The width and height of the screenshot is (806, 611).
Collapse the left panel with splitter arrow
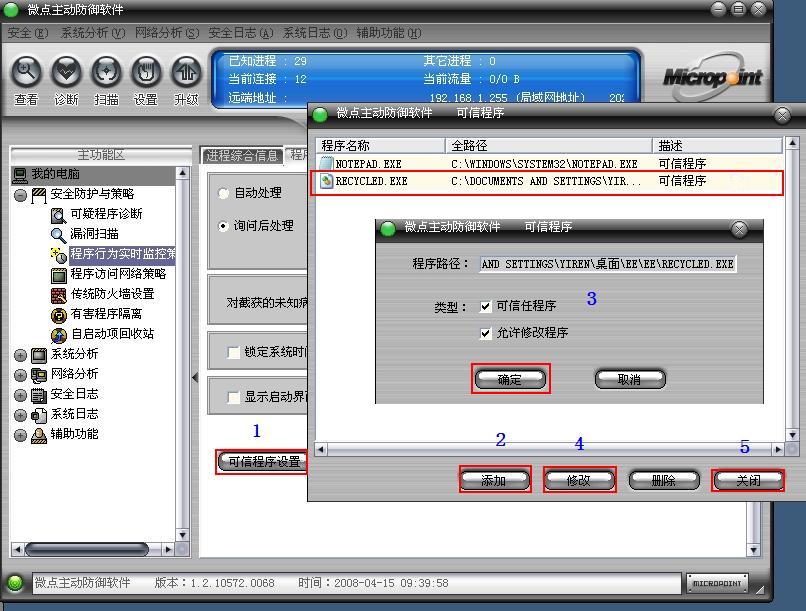(195, 377)
